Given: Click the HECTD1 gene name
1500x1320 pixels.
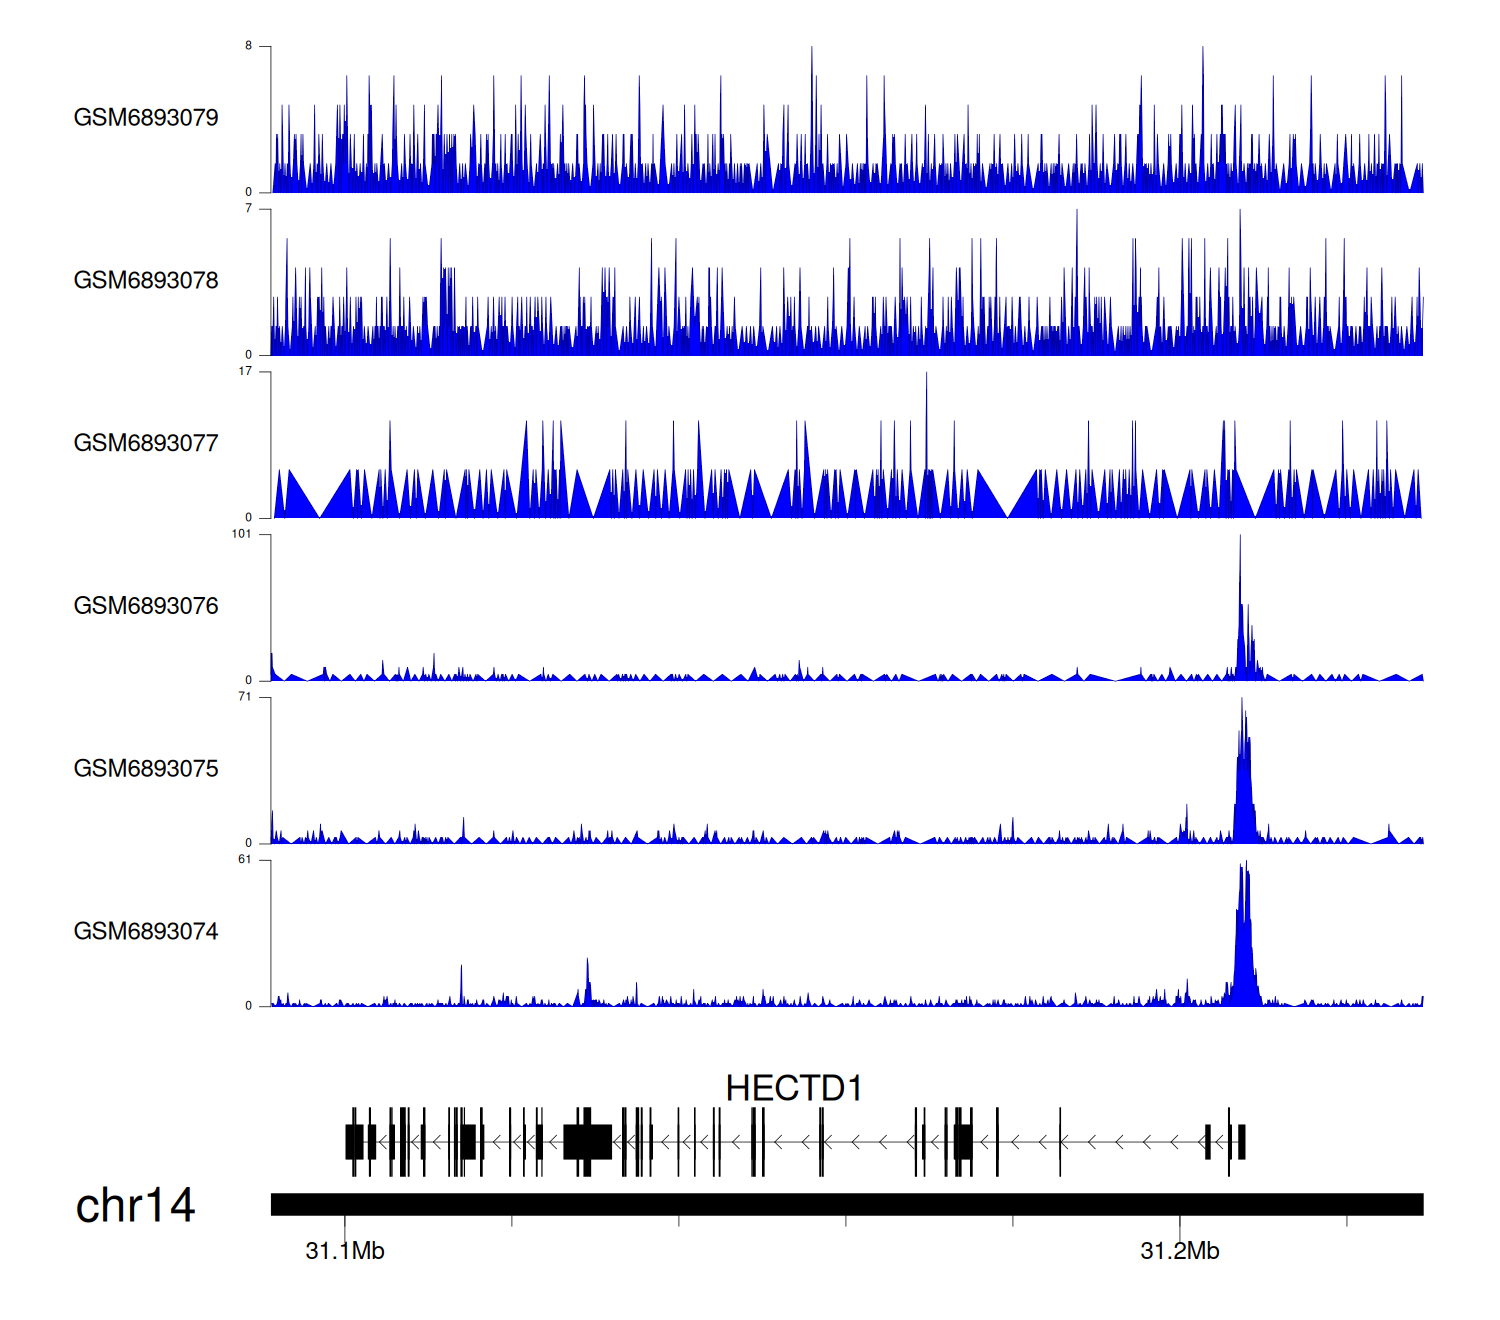Looking at the screenshot, I should tap(794, 1088).
